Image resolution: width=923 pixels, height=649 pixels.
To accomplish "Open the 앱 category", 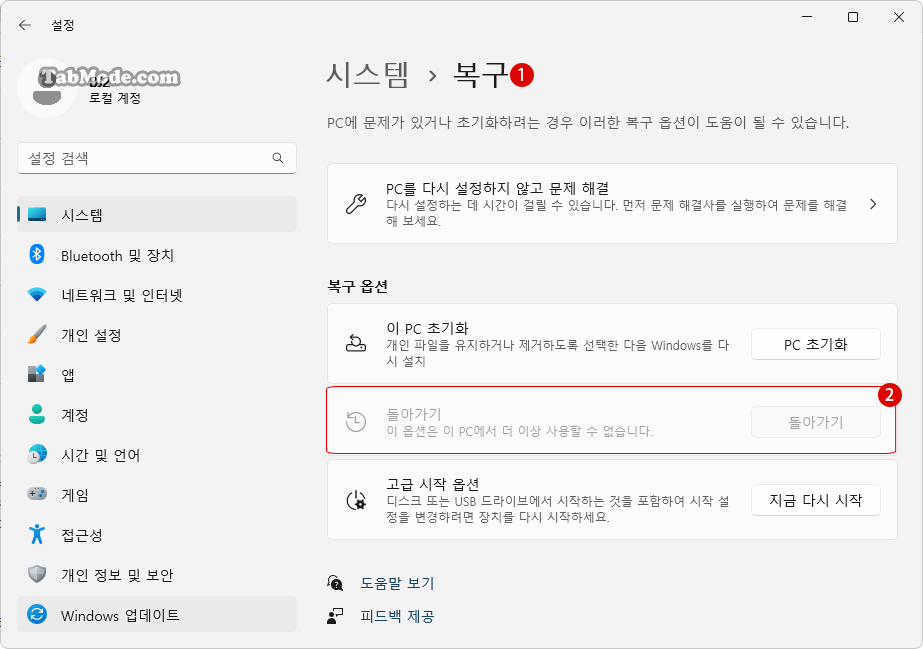I will click(157, 374).
